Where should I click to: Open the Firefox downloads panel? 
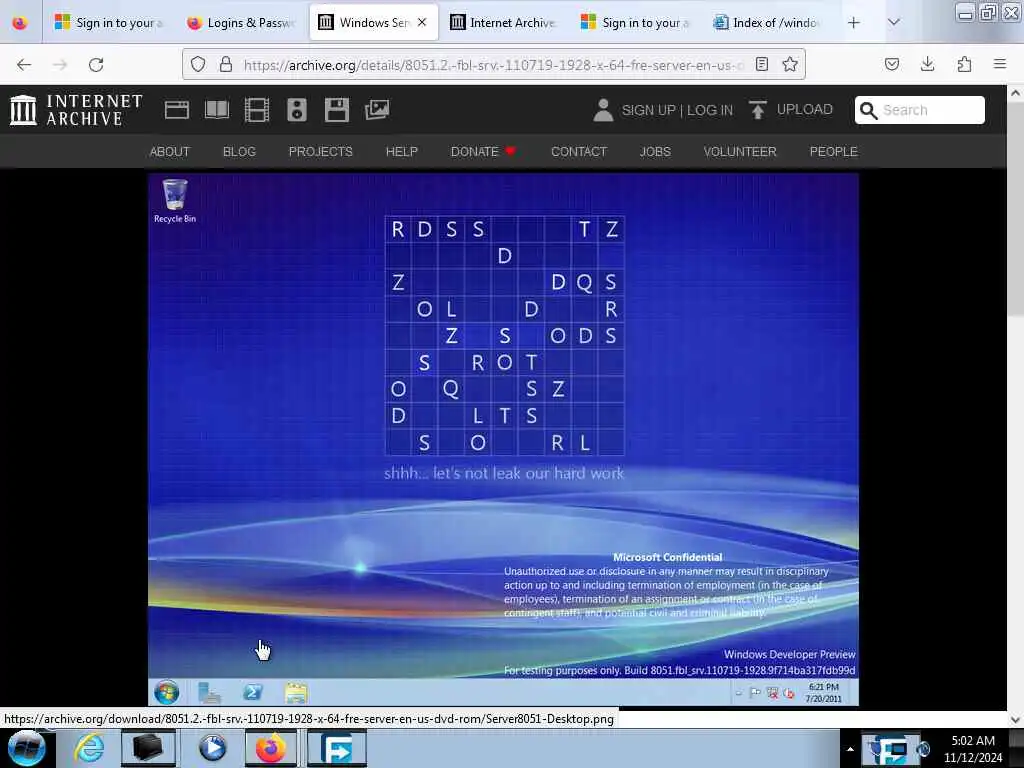pyautogui.click(x=927, y=64)
